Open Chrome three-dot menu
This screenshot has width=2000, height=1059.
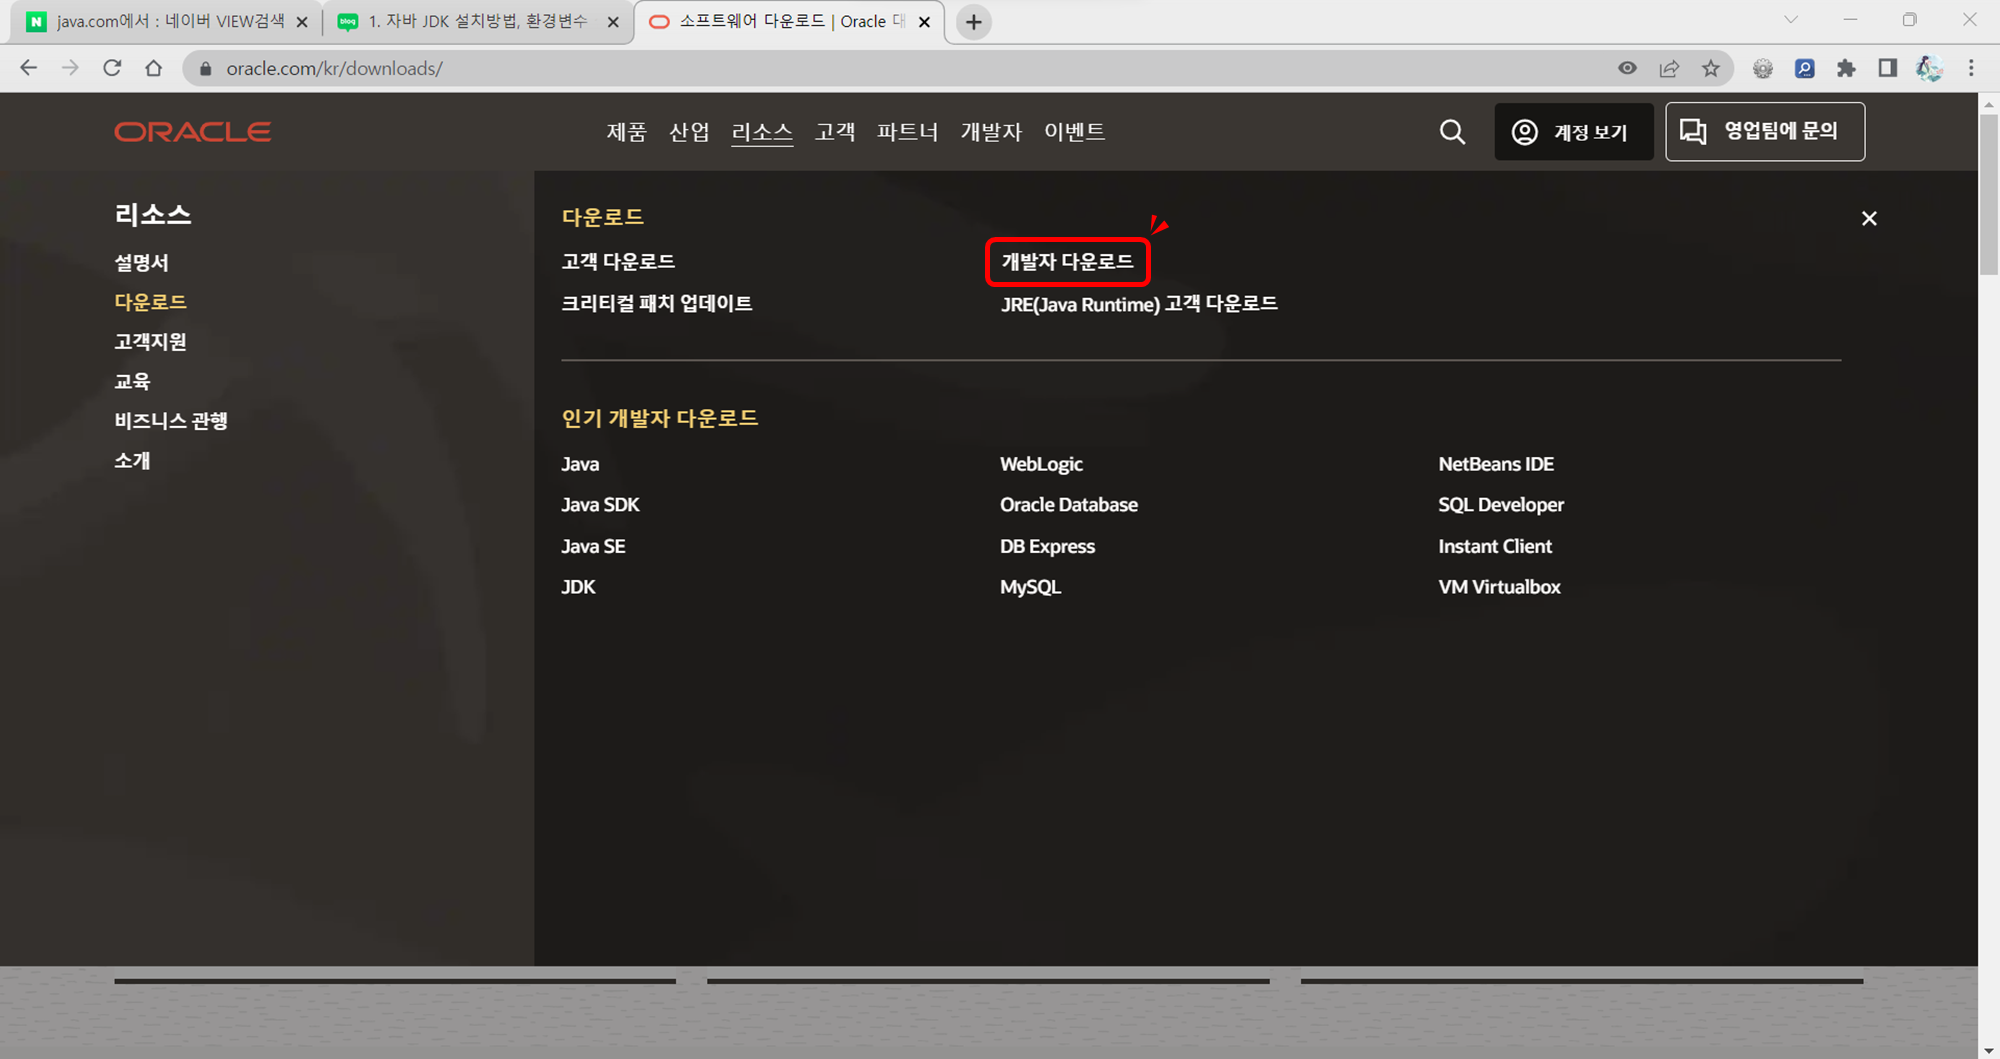click(x=1971, y=68)
